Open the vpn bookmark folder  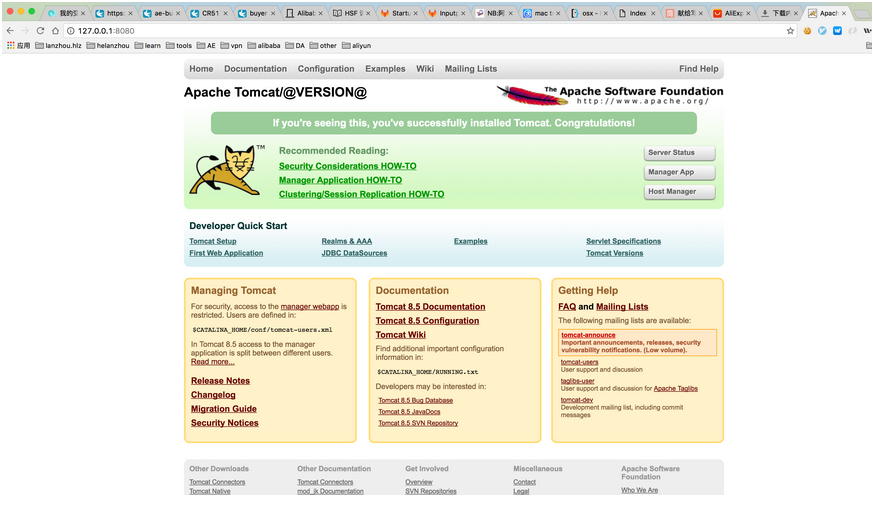(232, 46)
